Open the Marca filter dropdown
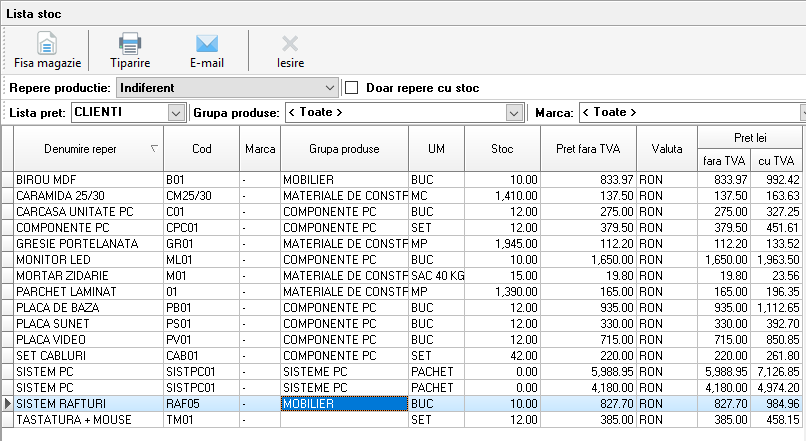This screenshot has height=441, width=806. 801,112
